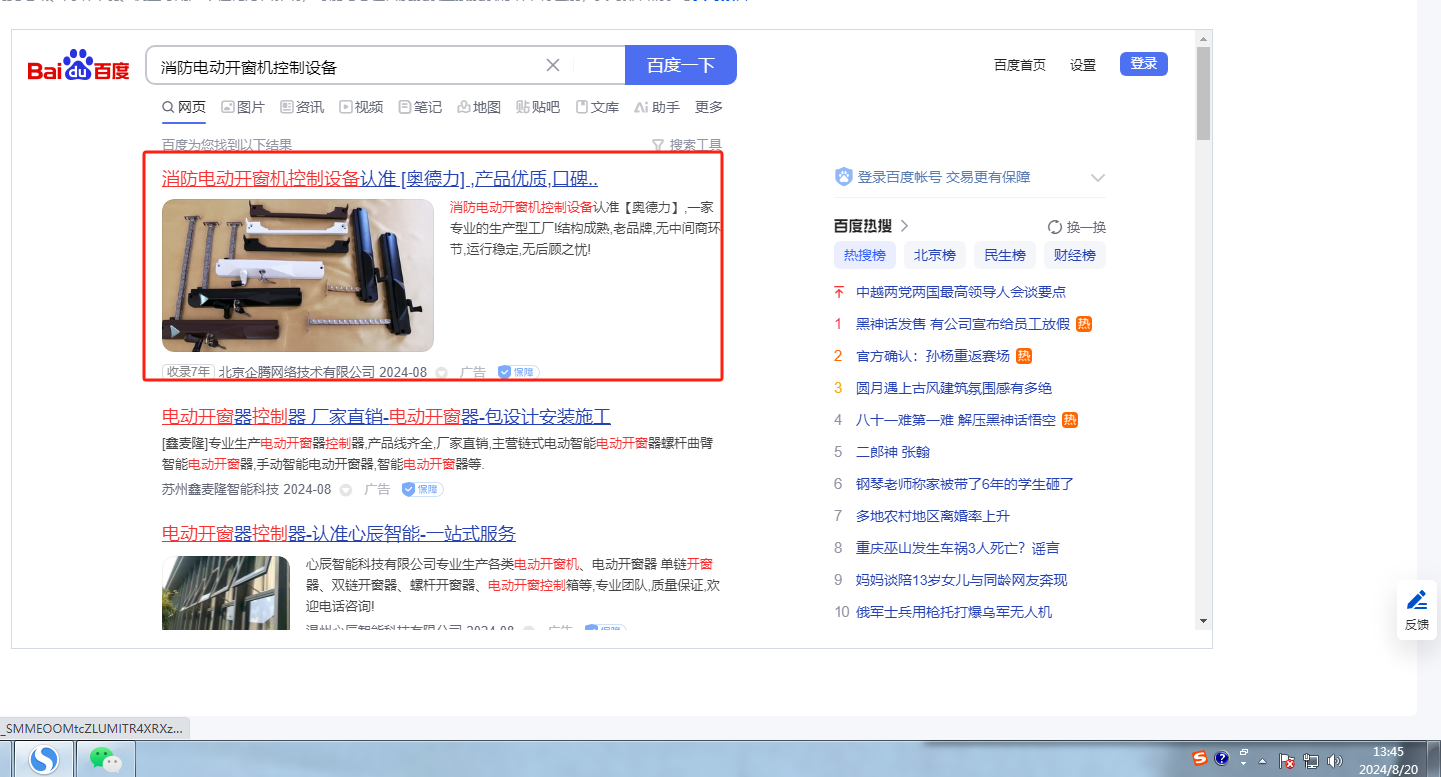
Task: Select the 文库 tab
Action: click(597, 107)
